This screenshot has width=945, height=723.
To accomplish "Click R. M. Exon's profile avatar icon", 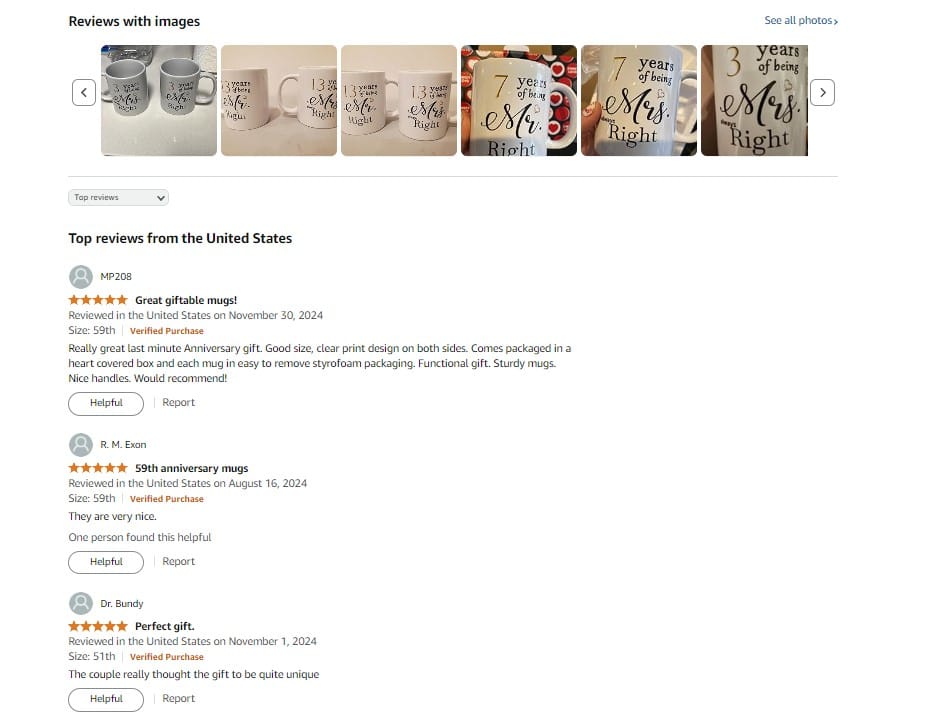I will (x=81, y=445).
